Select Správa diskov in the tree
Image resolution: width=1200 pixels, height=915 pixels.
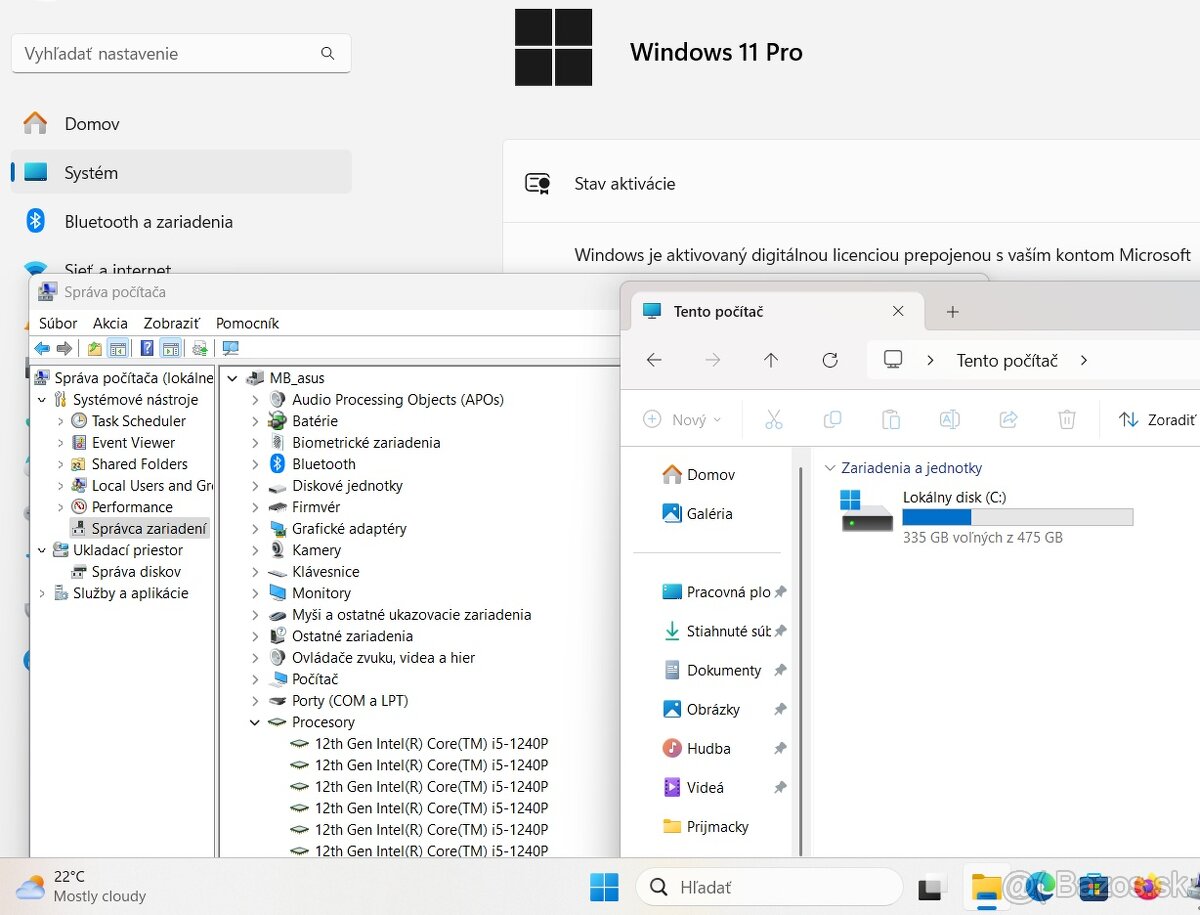click(x=136, y=572)
